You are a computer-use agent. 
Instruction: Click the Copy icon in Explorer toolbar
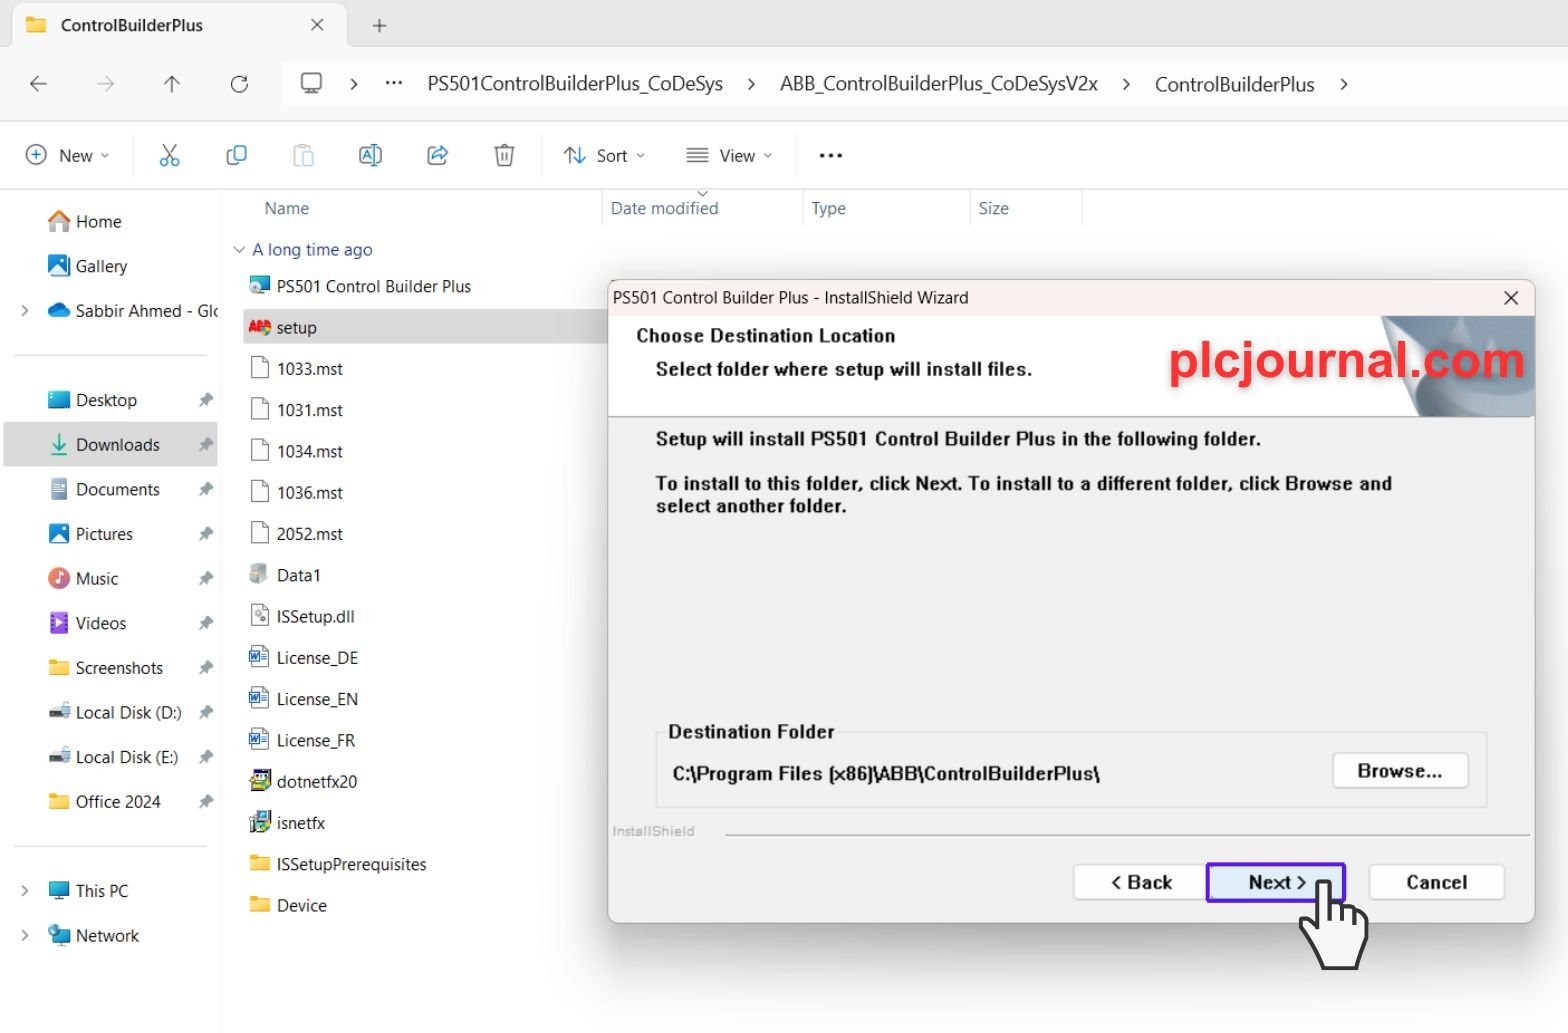(x=236, y=155)
